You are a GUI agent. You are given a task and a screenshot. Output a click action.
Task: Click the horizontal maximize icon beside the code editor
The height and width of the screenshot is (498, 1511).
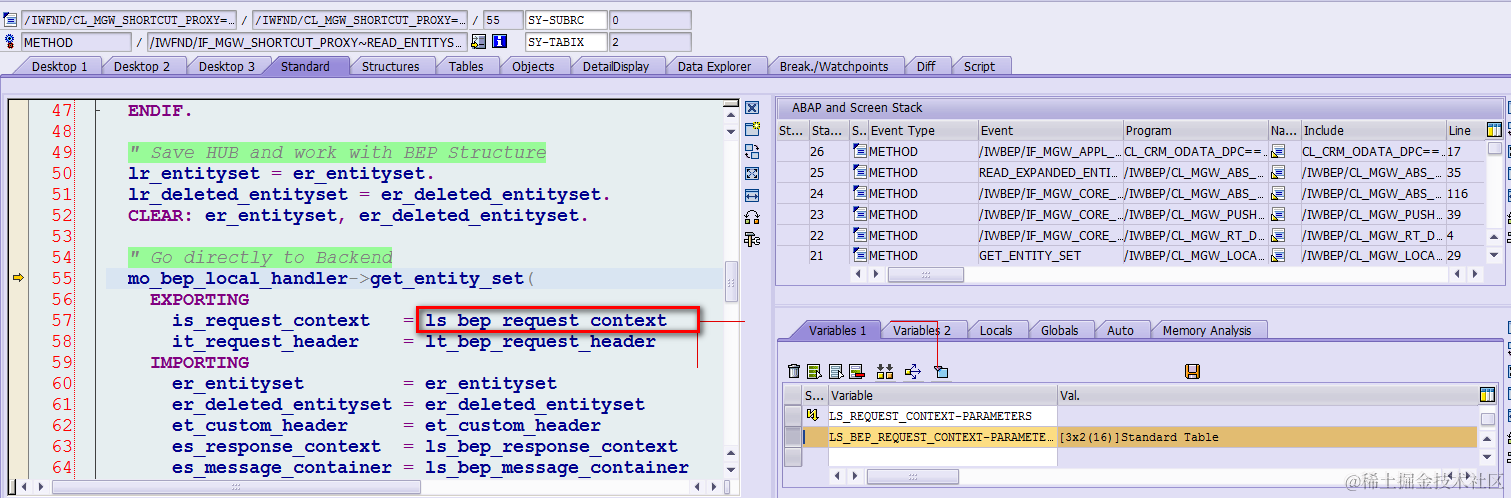click(x=753, y=196)
